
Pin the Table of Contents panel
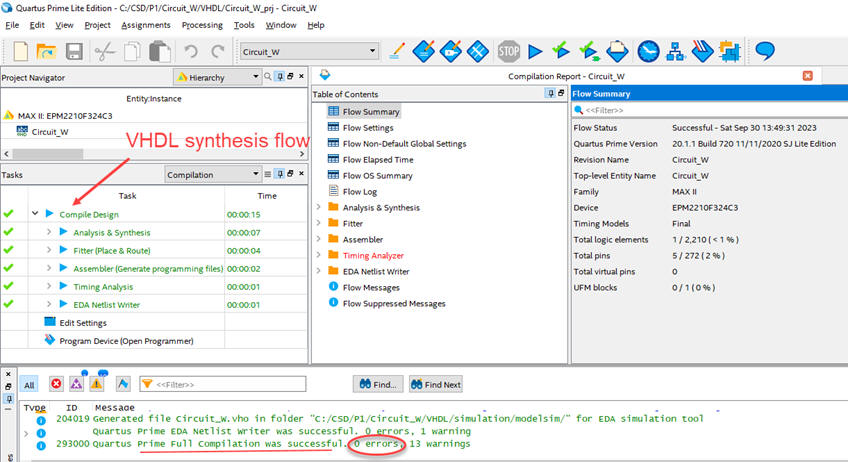[551, 94]
